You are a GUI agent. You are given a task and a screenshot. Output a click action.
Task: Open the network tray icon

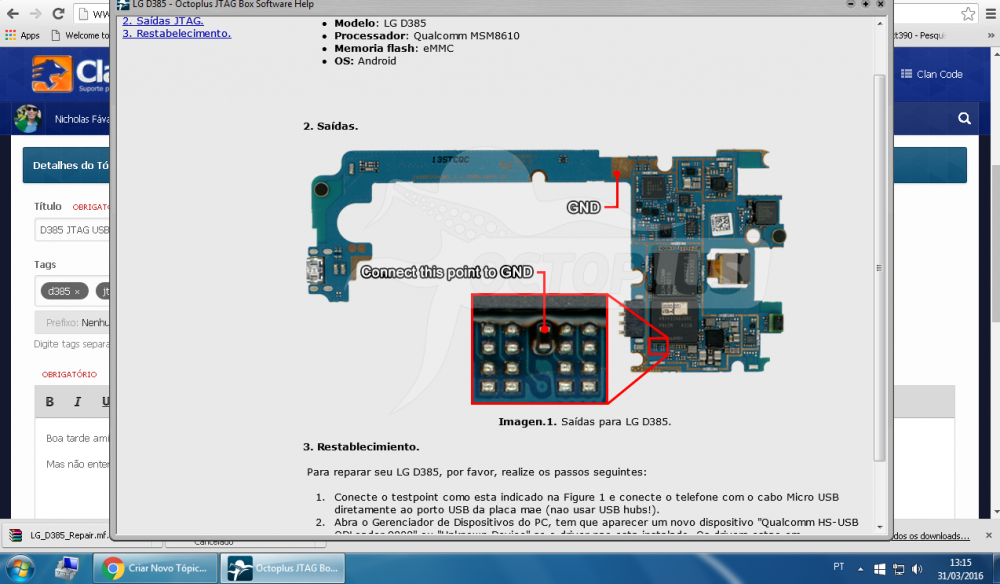click(899, 569)
